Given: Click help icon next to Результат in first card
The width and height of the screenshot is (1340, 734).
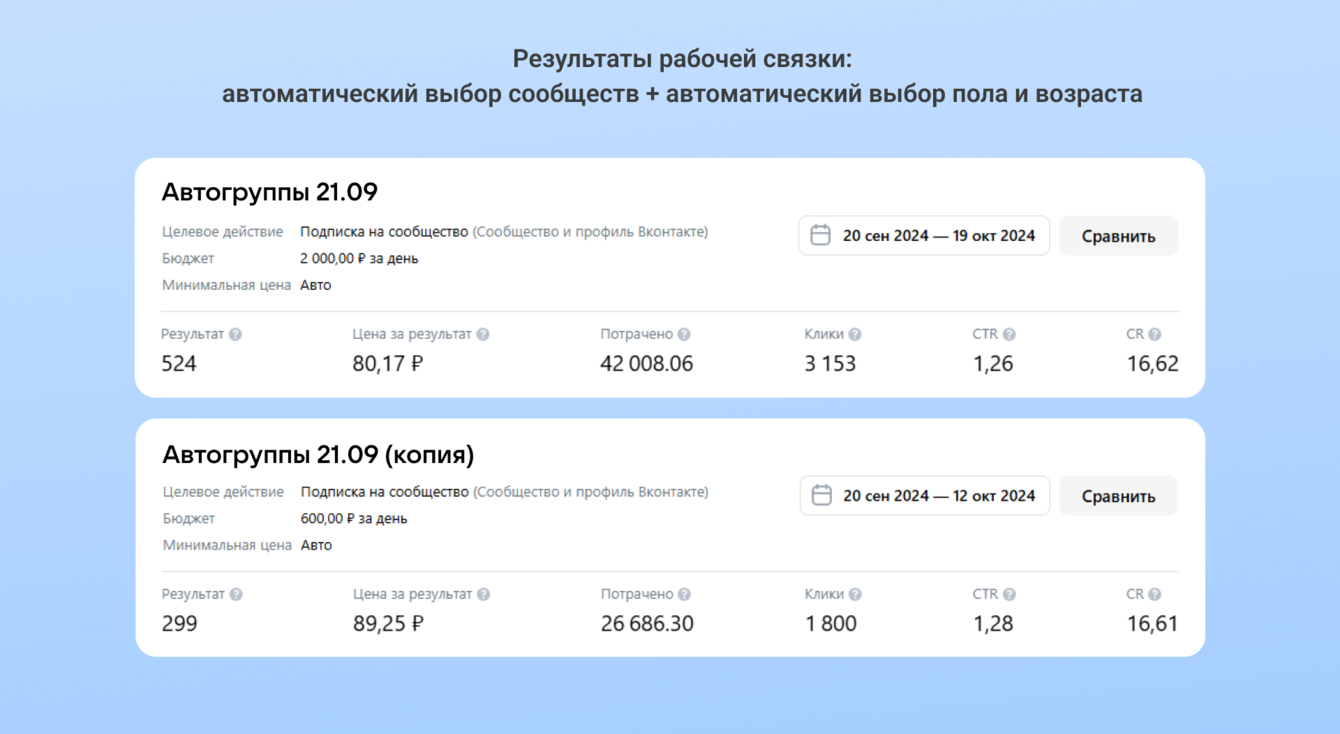Looking at the screenshot, I should pyautogui.click(x=235, y=335).
